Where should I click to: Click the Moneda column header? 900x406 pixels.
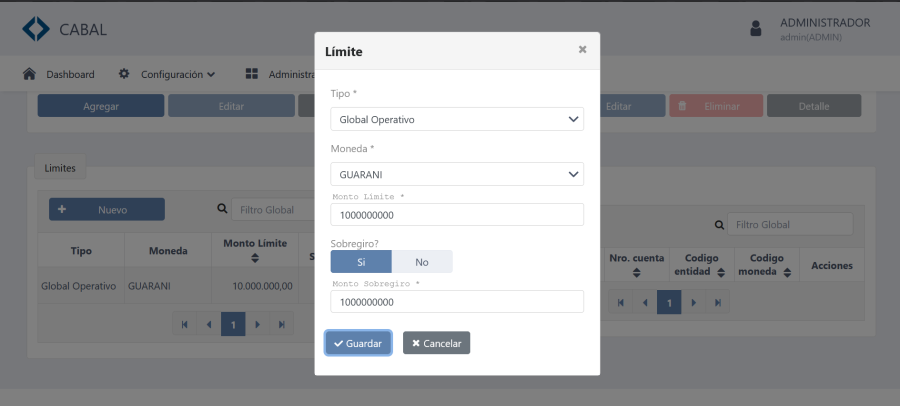(x=168, y=250)
